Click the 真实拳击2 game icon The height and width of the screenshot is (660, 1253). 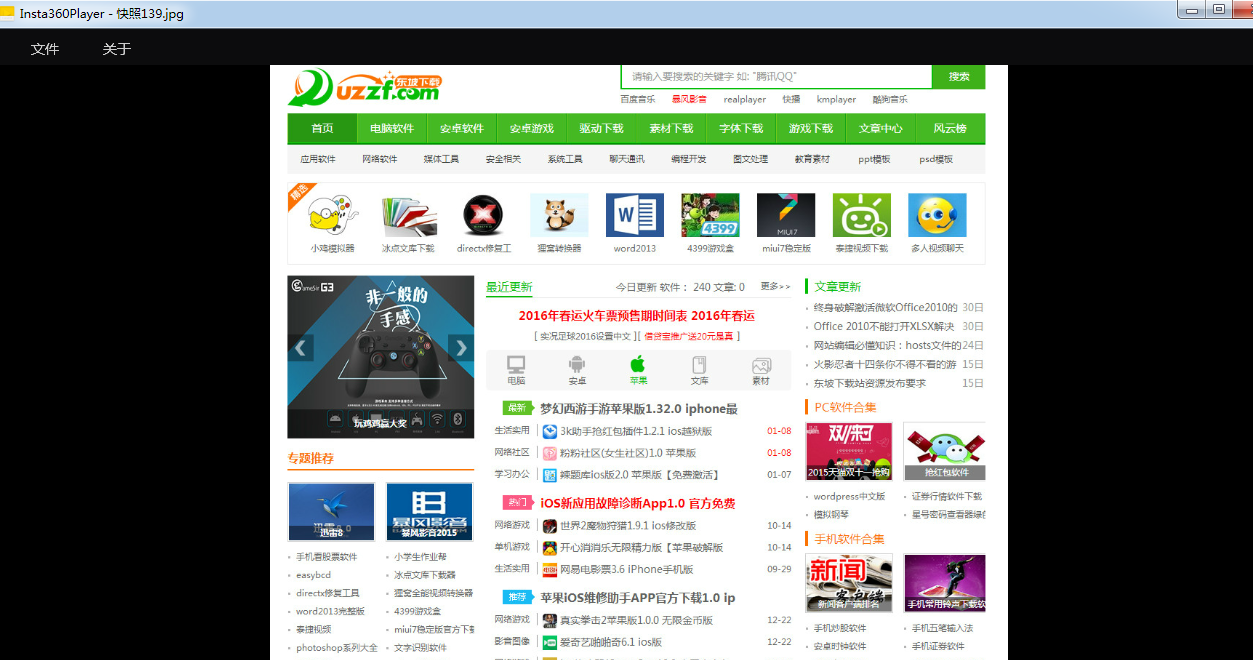549,620
